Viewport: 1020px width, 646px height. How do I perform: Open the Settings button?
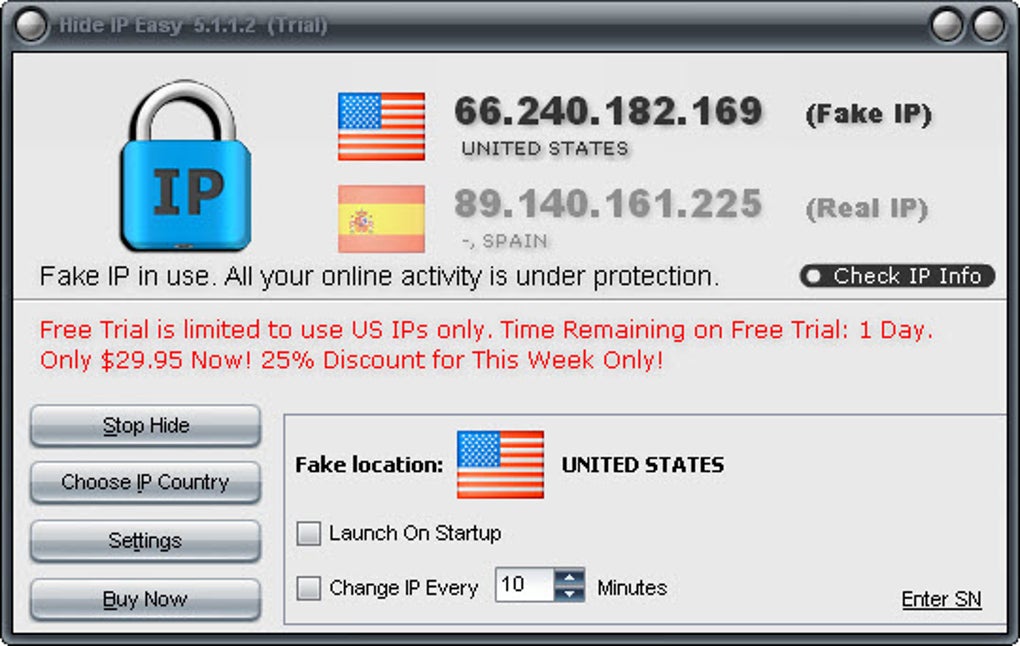coord(146,541)
